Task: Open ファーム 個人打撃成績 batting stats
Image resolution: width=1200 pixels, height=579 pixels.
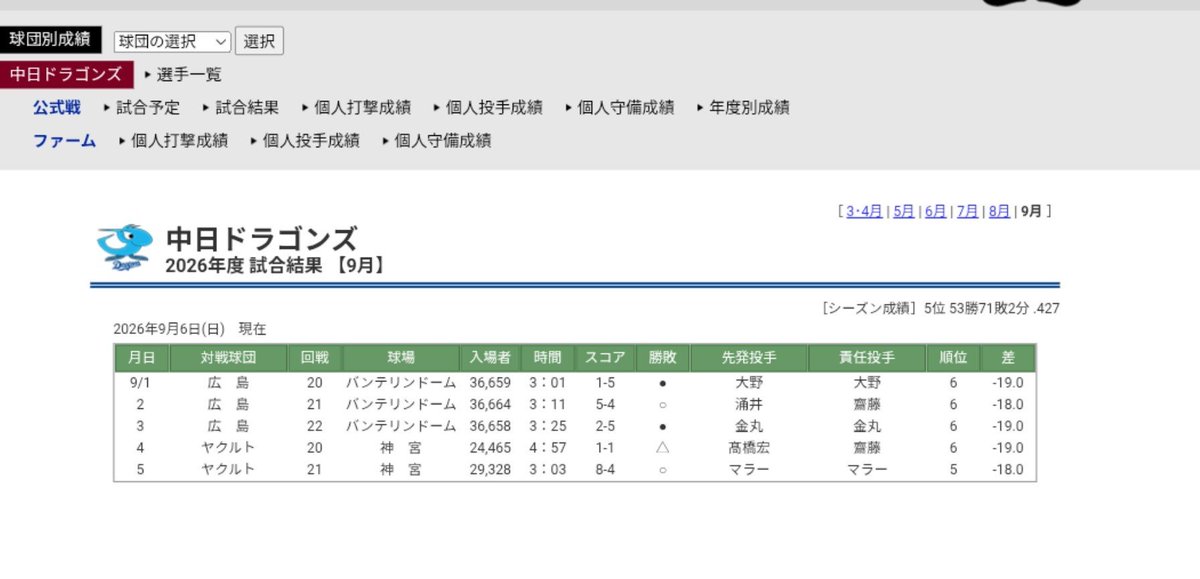Action: (x=179, y=140)
